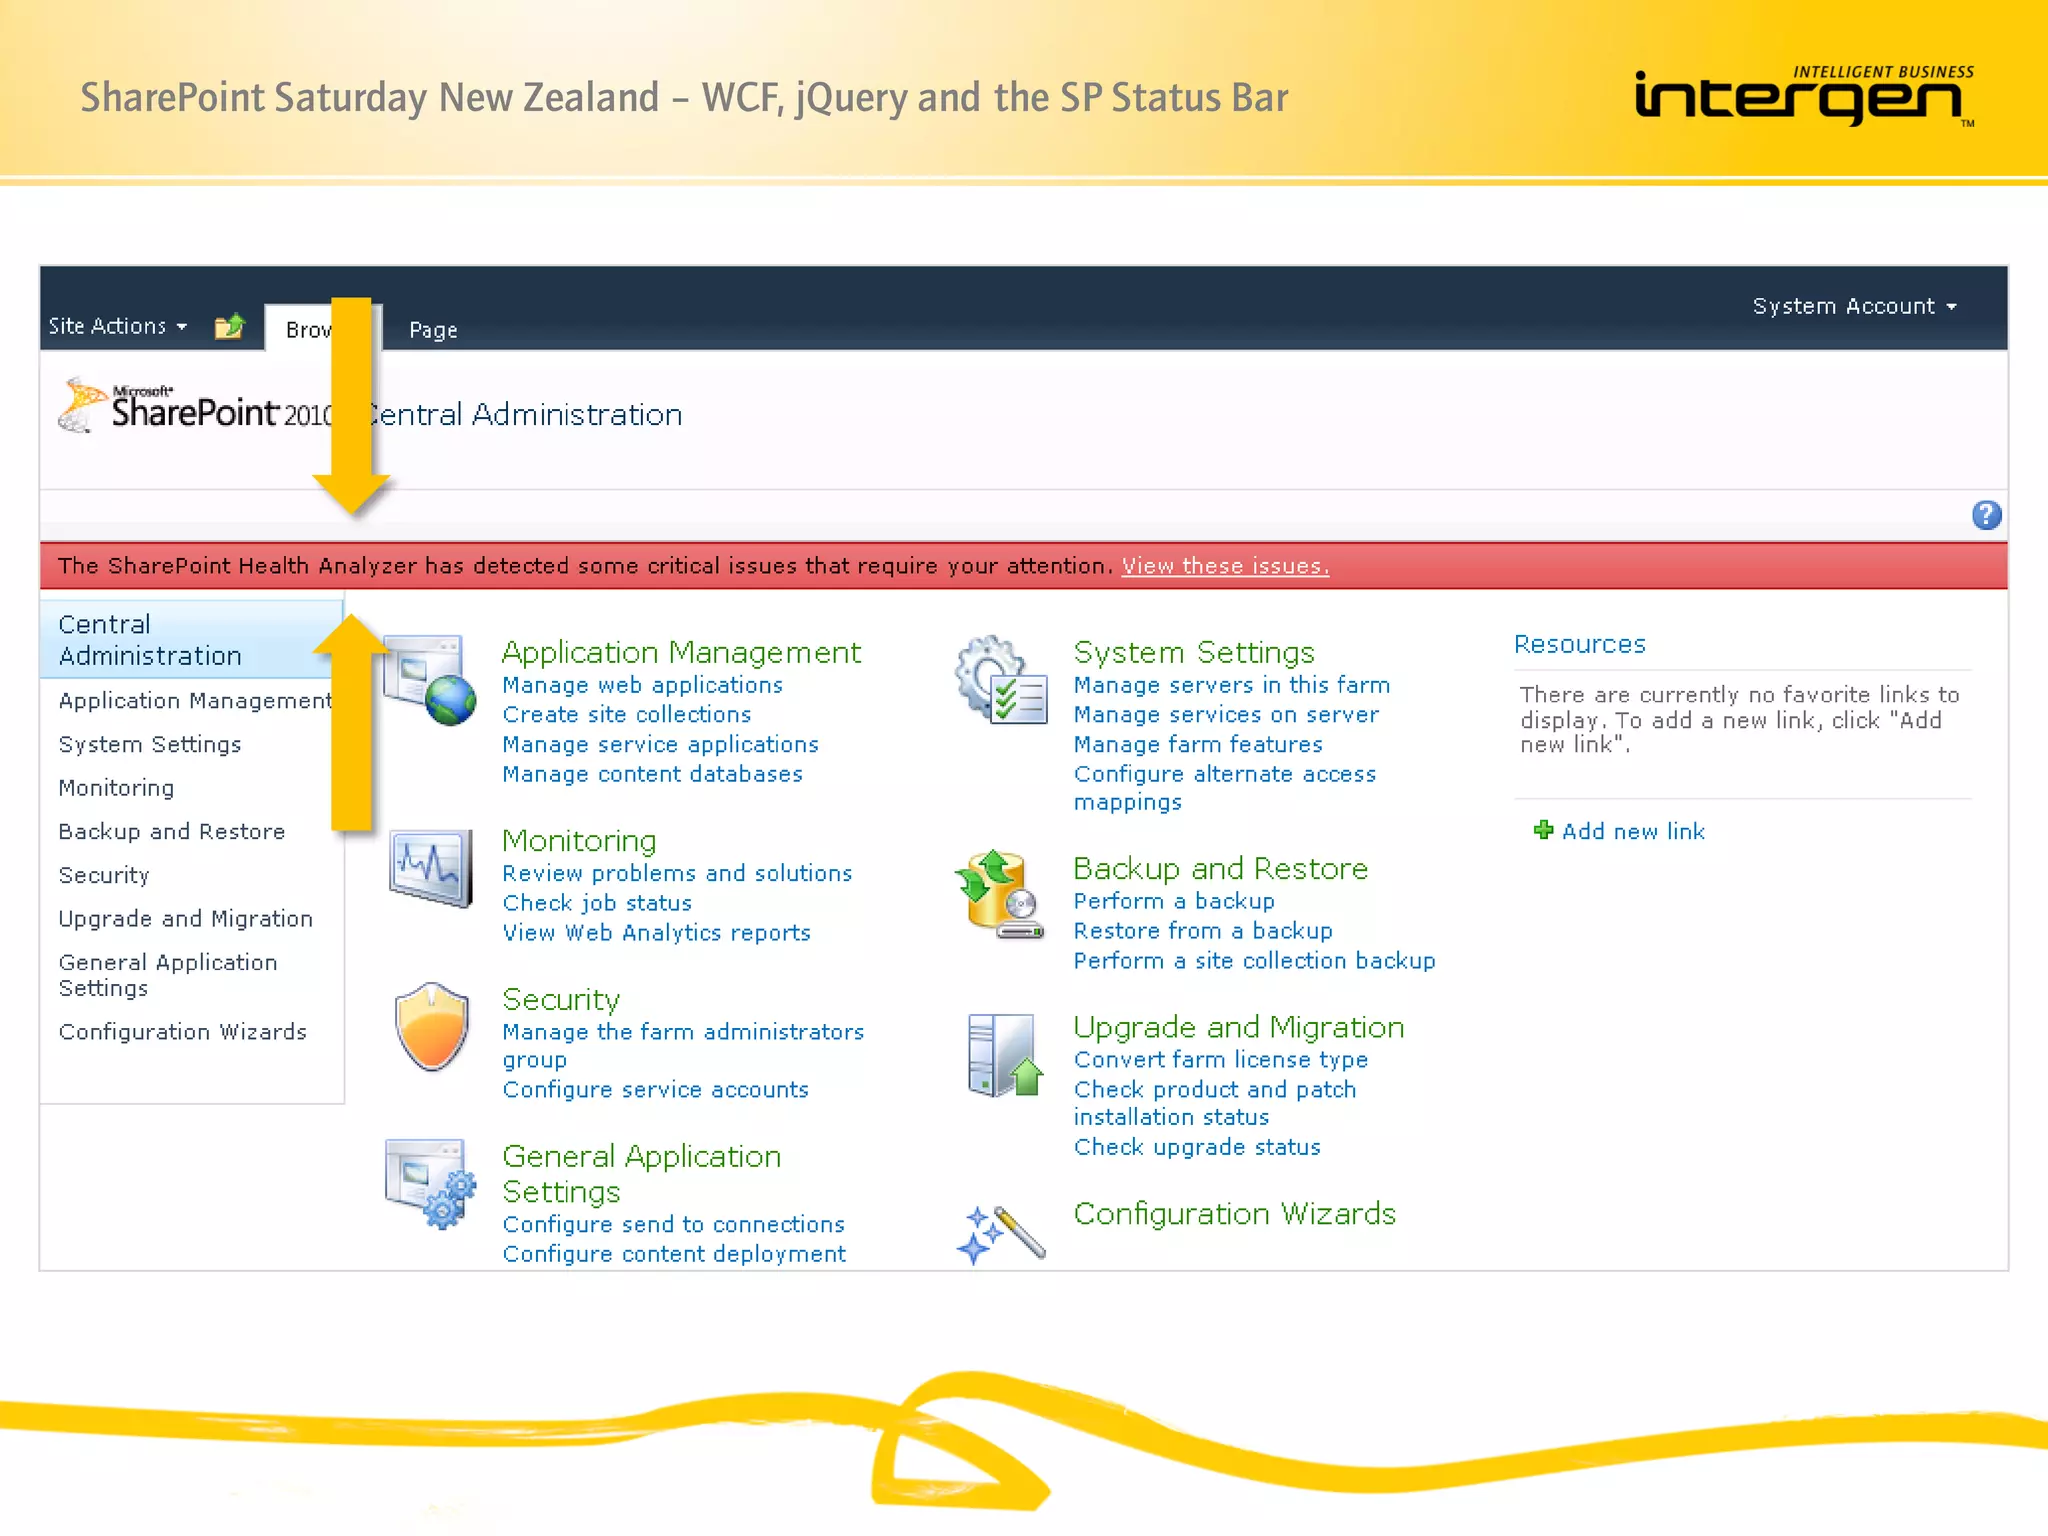Click Restore from a backup link

click(x=1203, y=932)
